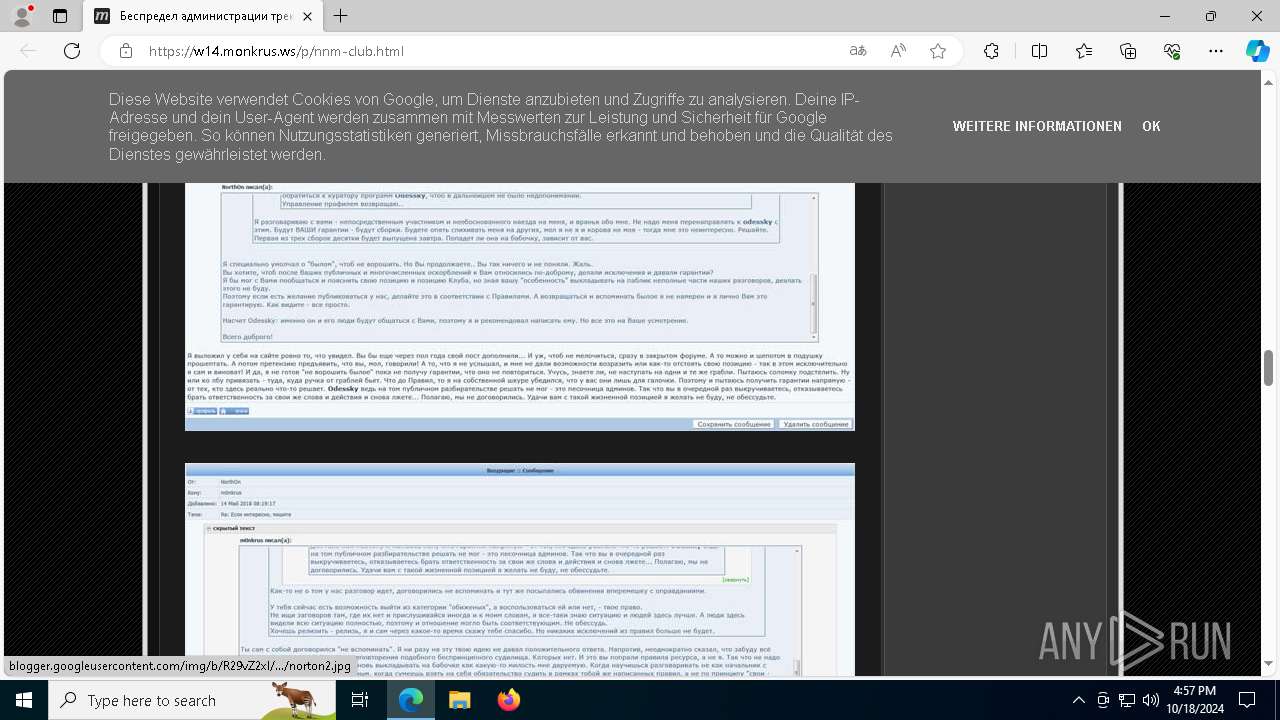Show hidden system tray icons

[1078, 700]
